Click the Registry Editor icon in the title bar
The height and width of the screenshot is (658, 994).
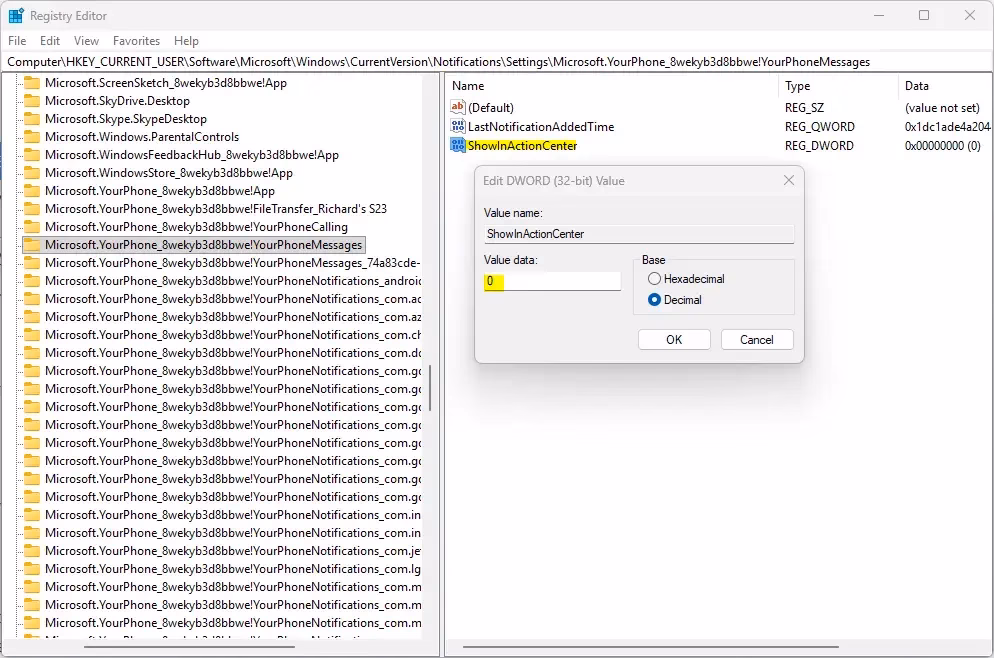click(x=15, y=15)
